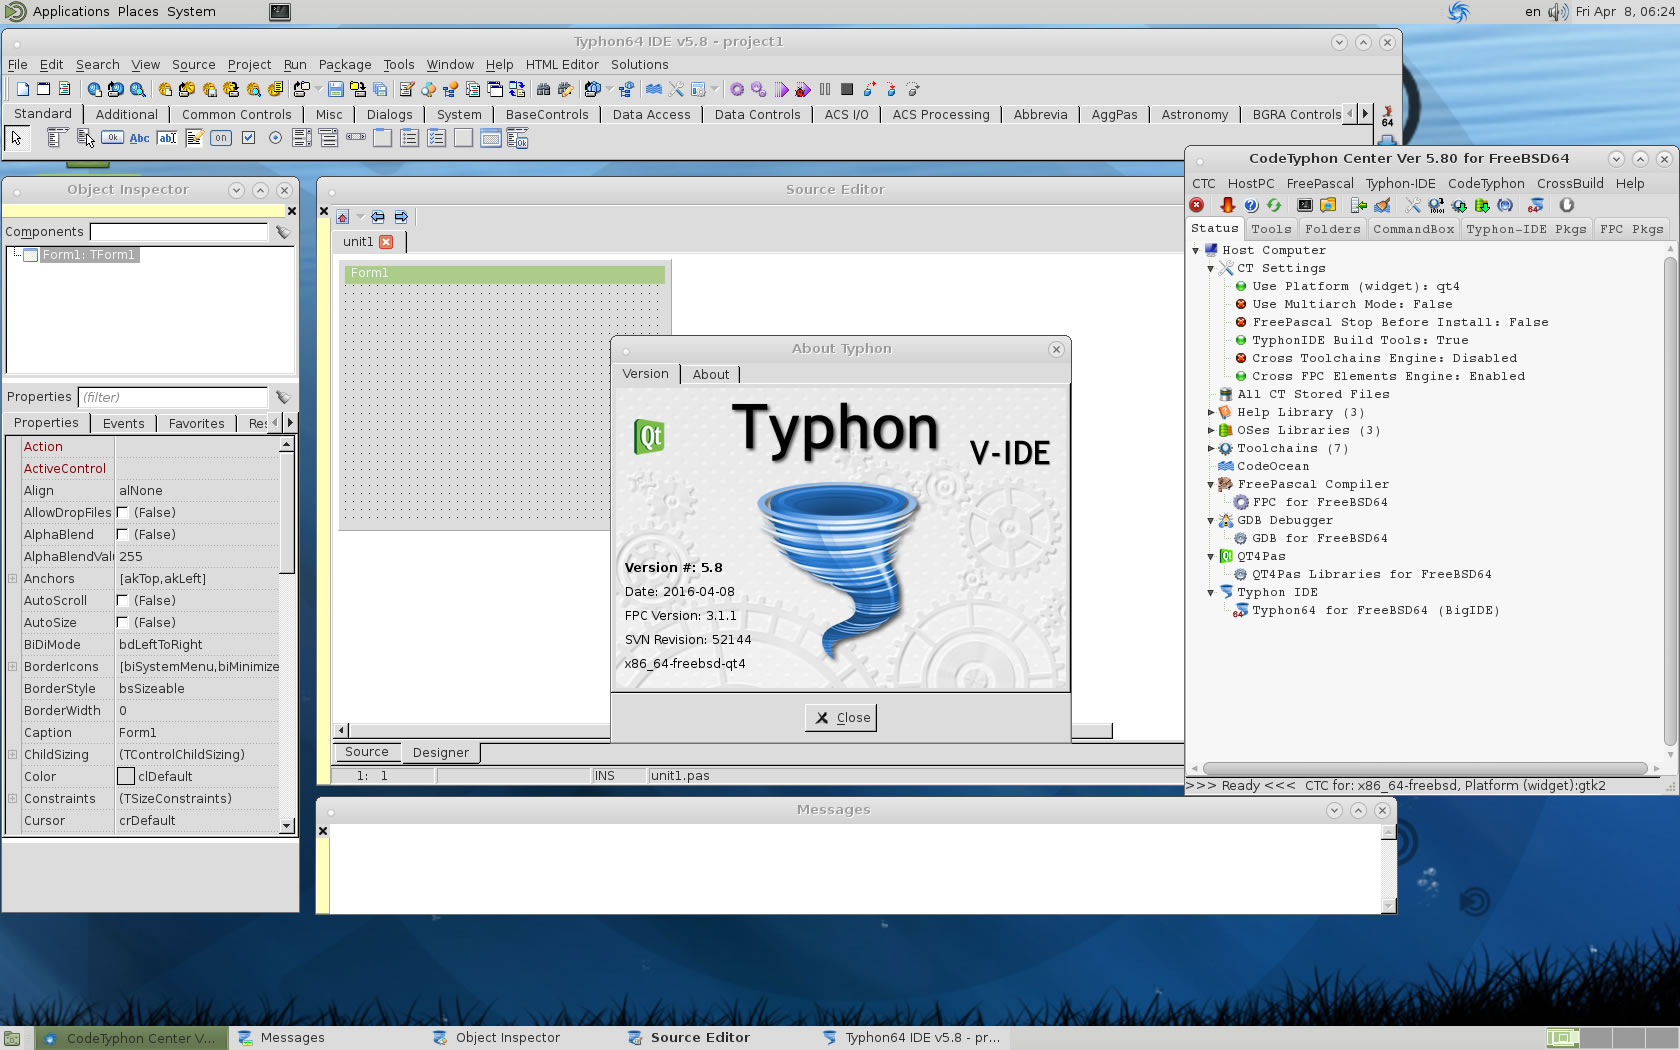Click the clDefault color swatch
This screenshot has height=1050, width=1680.
[x=126, y=777]
